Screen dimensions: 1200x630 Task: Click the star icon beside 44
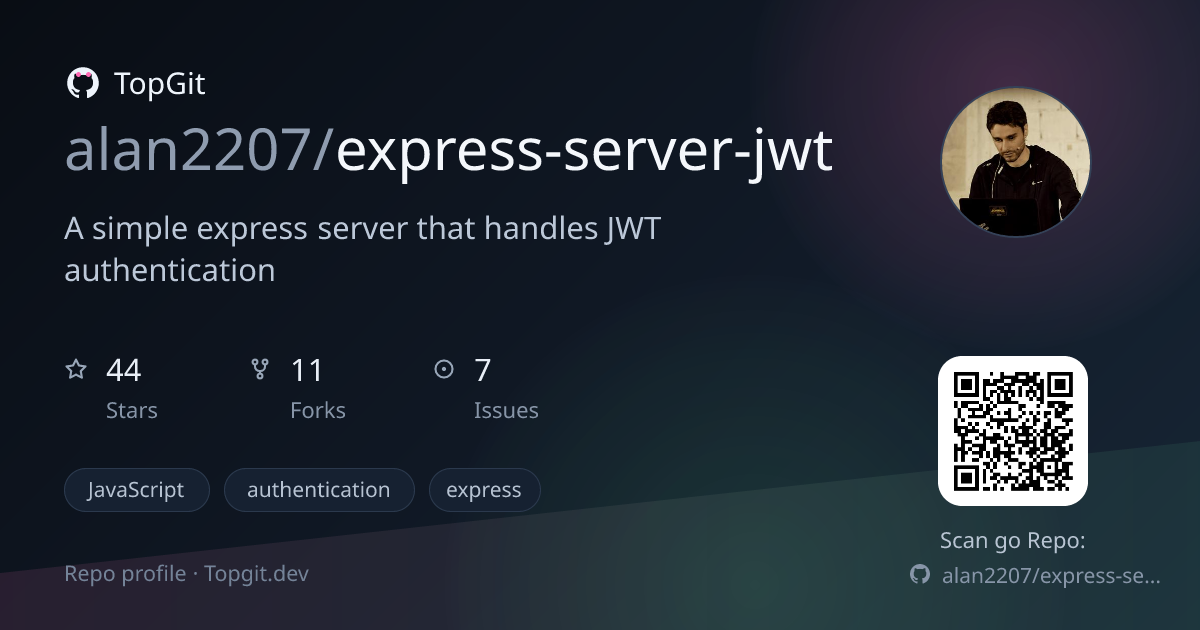pyautogui.click(x=76, y=370)
